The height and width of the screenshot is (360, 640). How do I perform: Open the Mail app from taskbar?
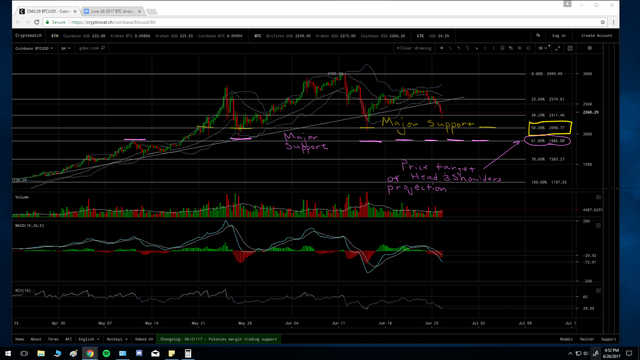pos(155,353)
